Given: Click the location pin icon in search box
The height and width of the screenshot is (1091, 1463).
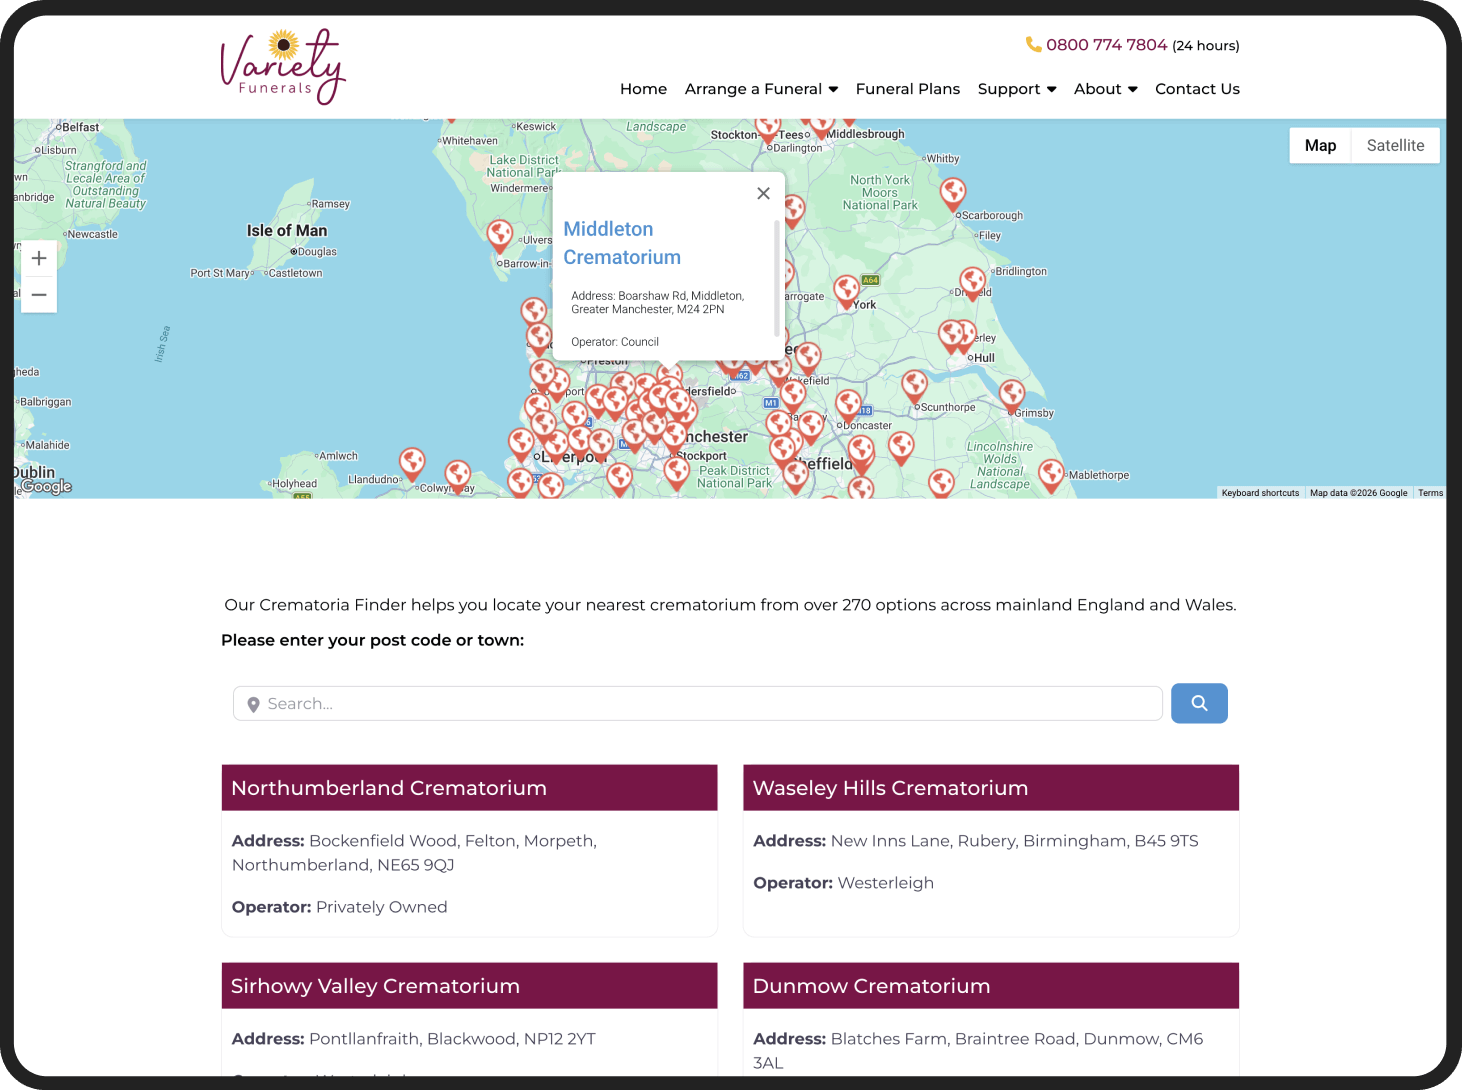Looking at the screenshot, I should pos(253,705).
